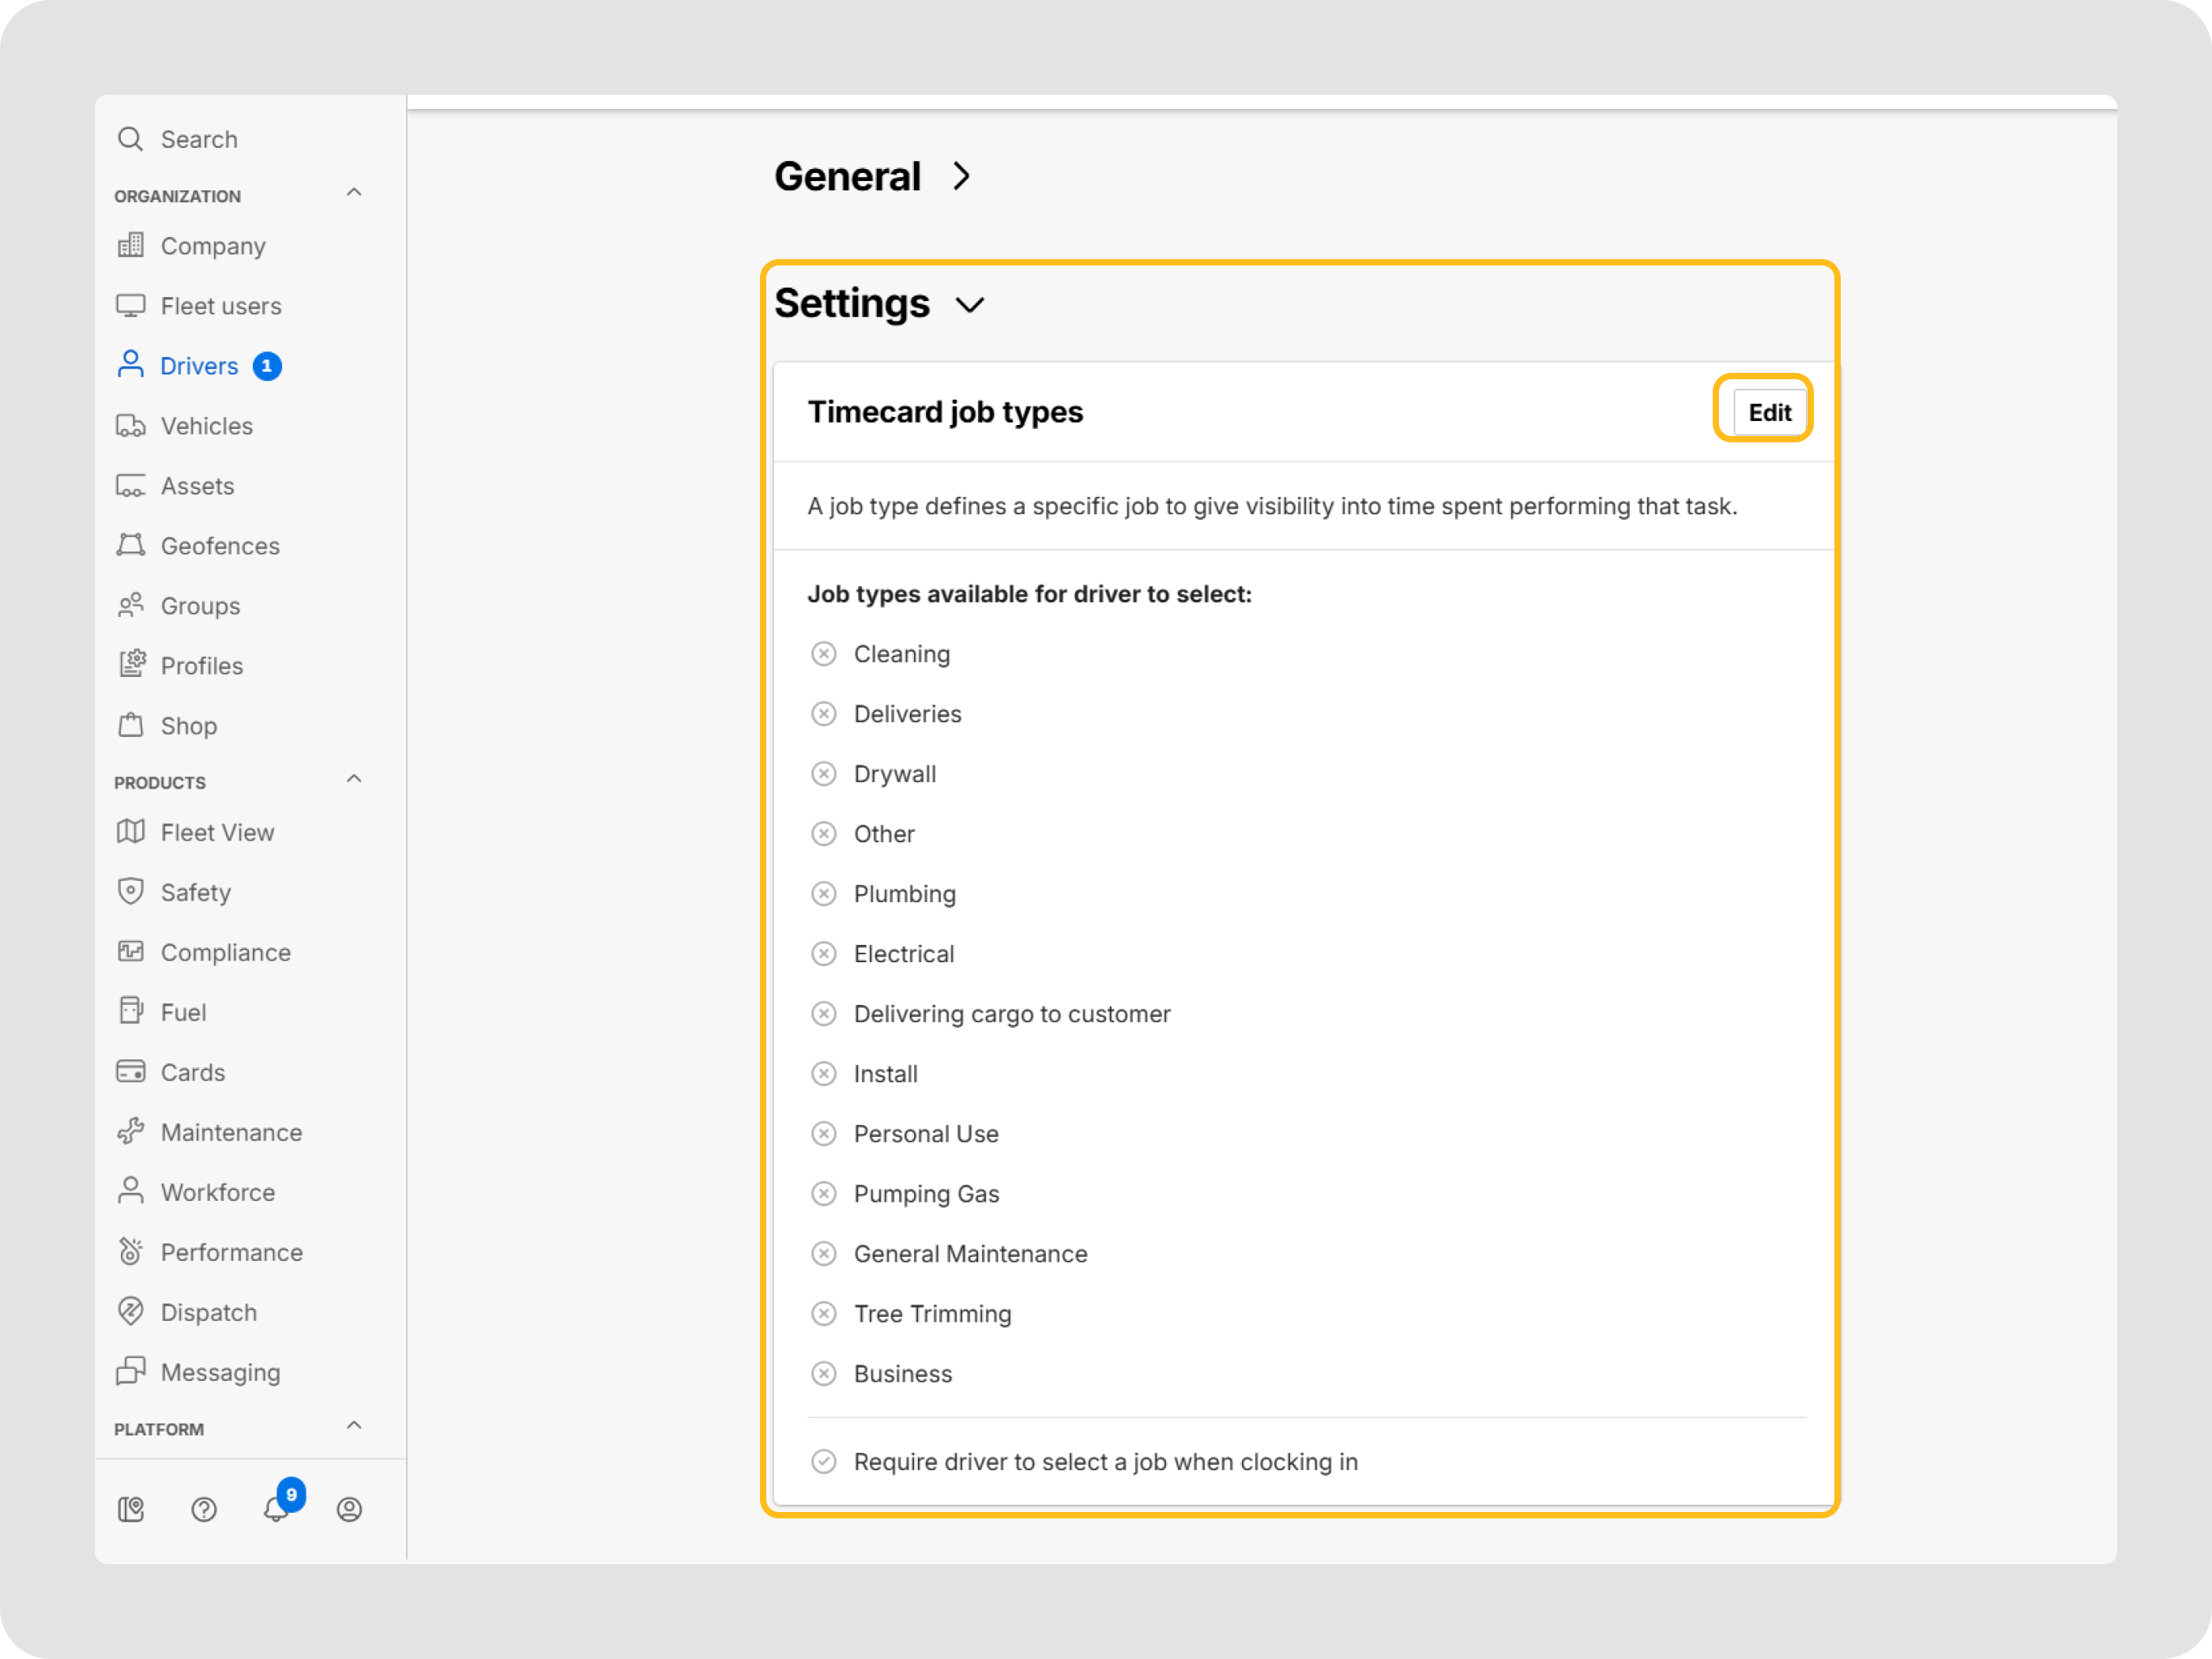Click the Geofences polygon icon

coord(130,545)
